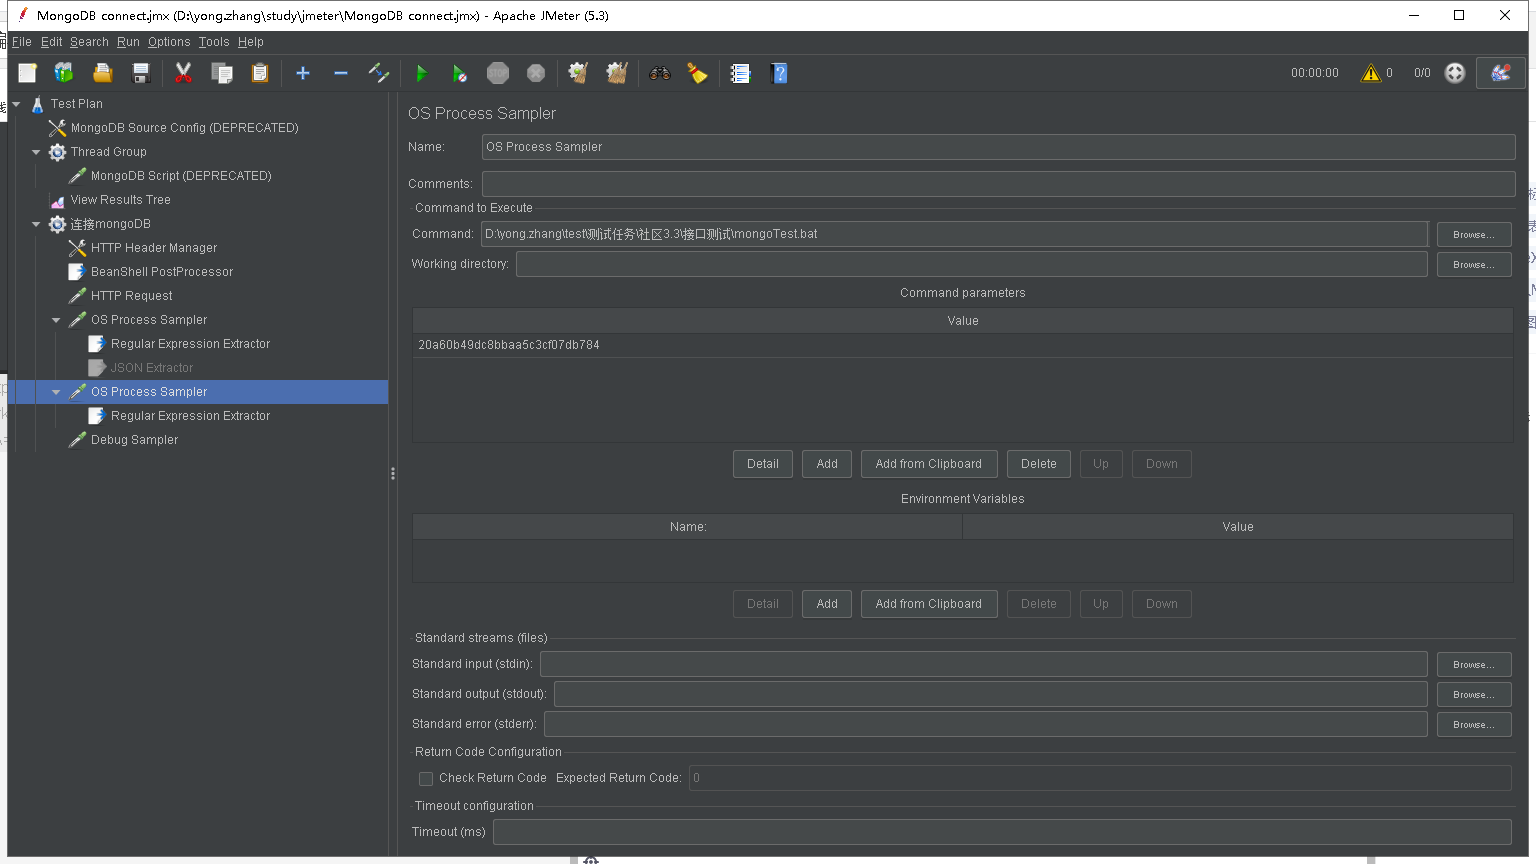Start the test with green arrow

click(421, 73)
